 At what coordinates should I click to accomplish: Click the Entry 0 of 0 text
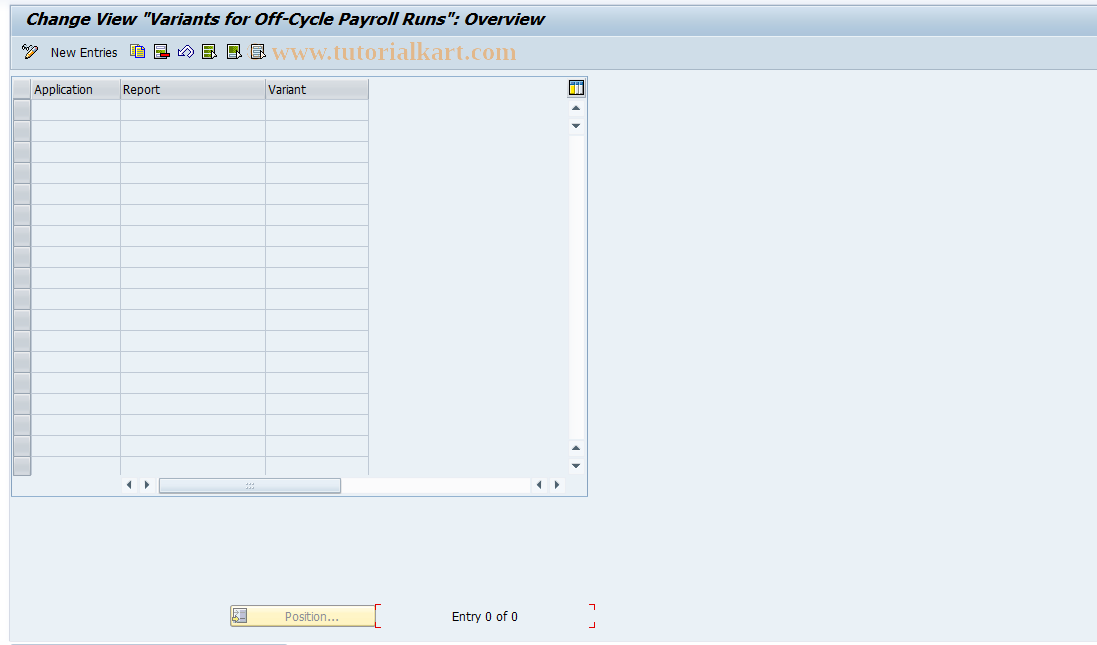485,616
